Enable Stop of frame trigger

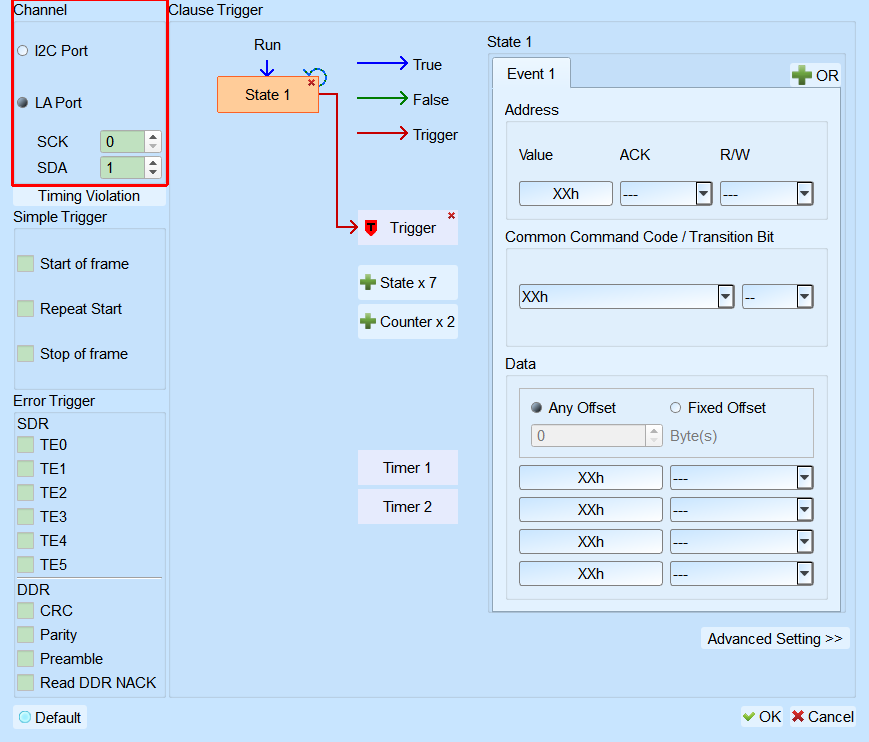tap(25, 354)
